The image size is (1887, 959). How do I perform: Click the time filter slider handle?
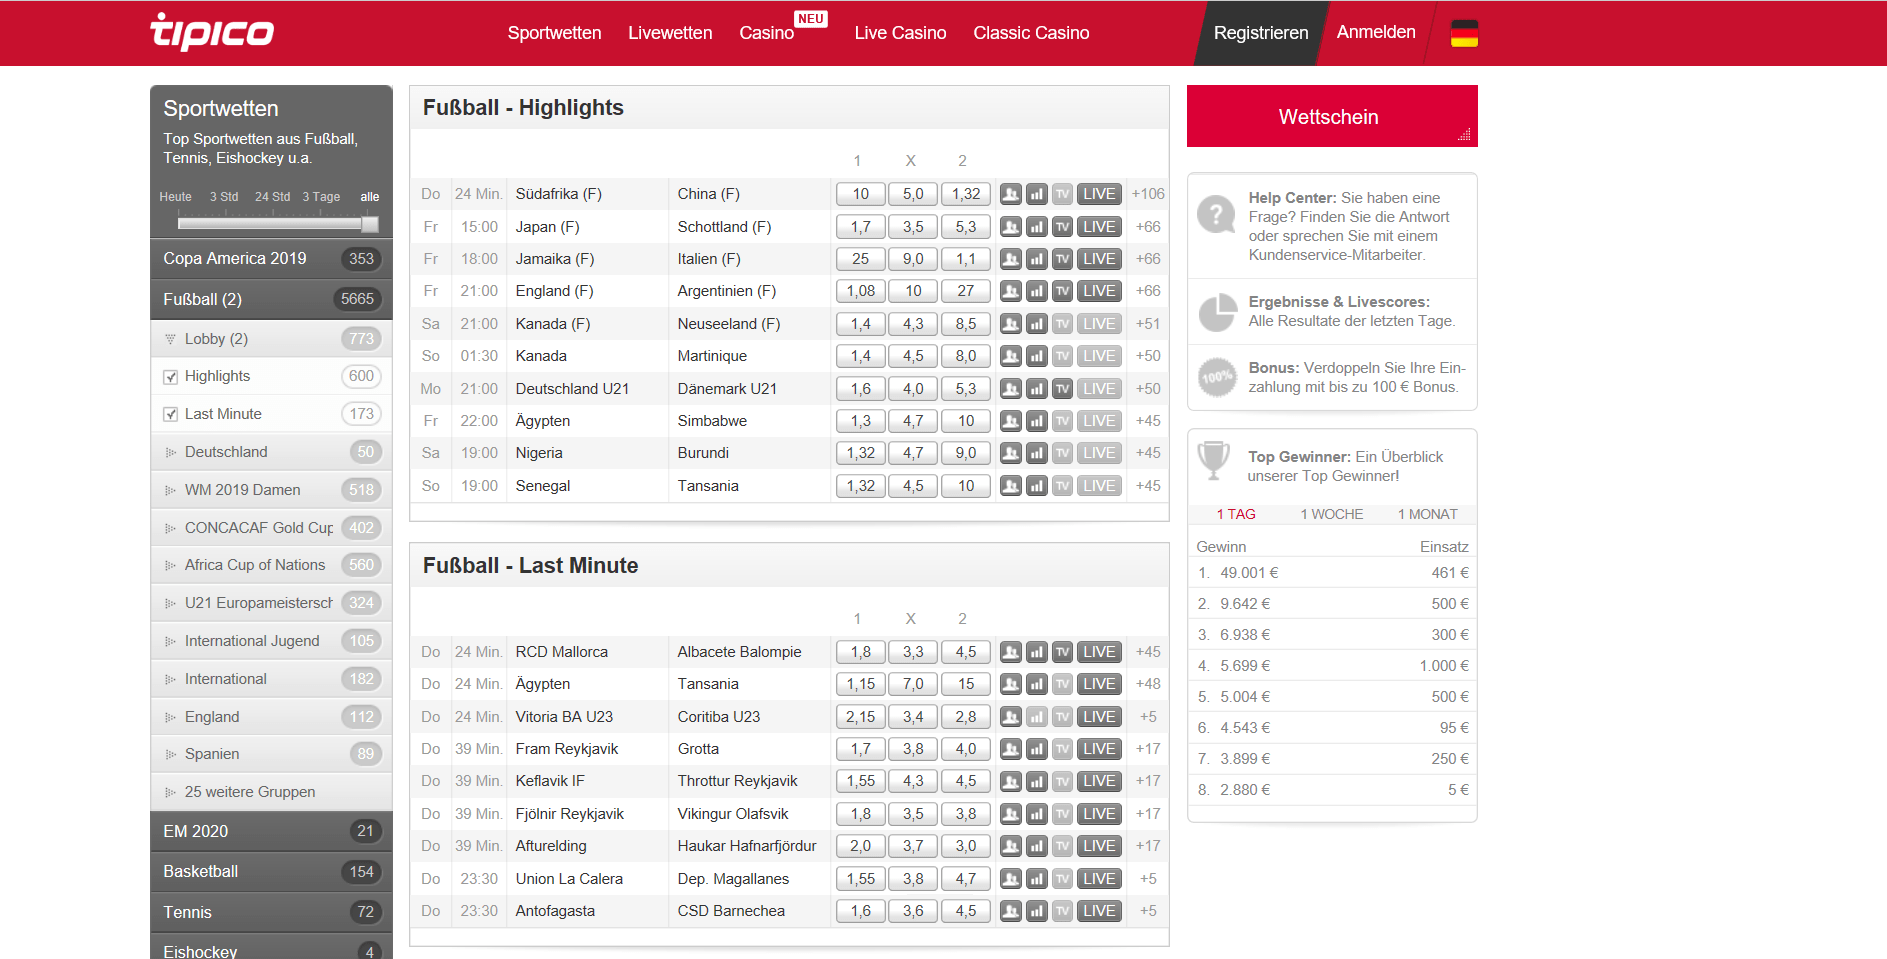click(x=369, y=224)
